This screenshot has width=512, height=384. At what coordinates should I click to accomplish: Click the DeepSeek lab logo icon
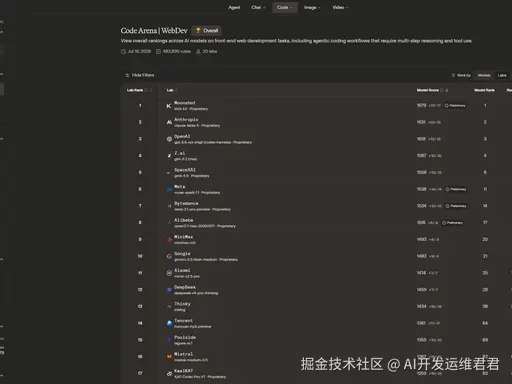(x=169, y=290)
